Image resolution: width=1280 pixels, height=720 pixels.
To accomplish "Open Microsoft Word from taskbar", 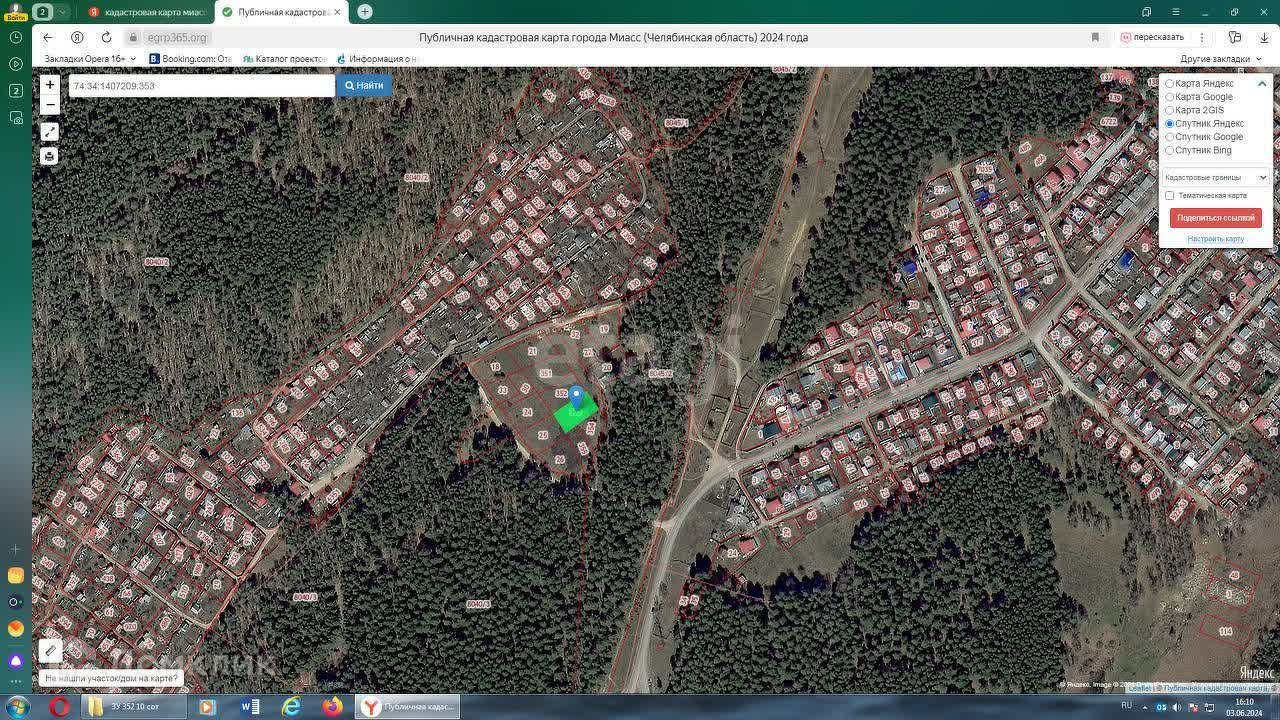I will (x=250, y=707).
